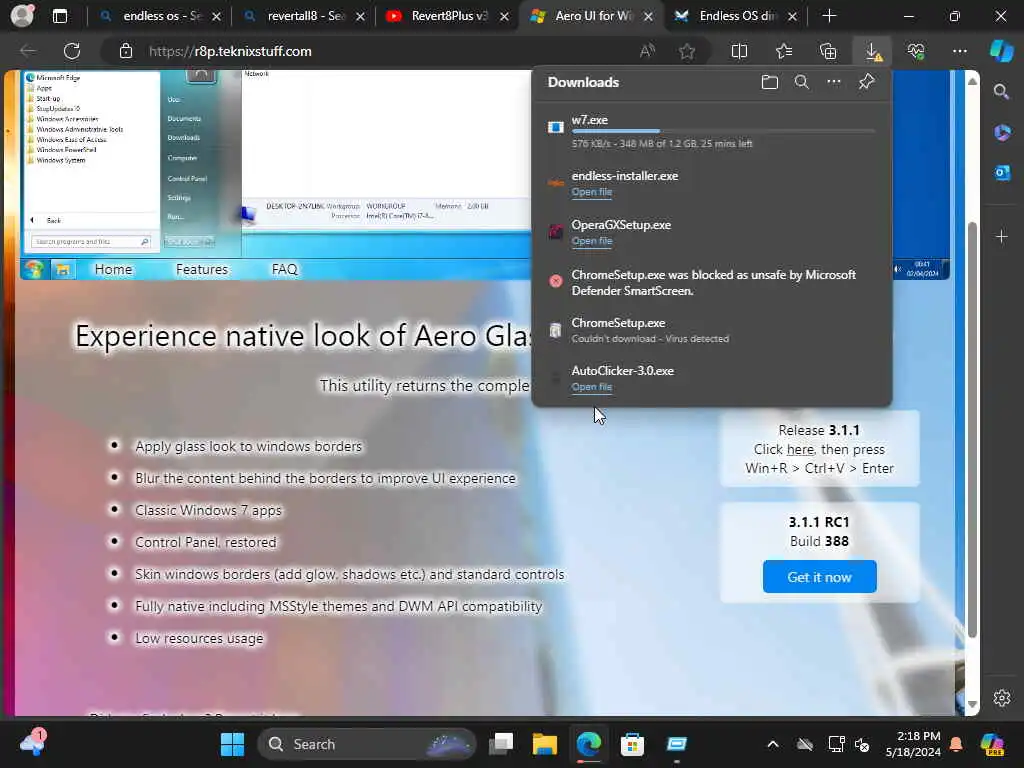Open Outlook sidebar icon

[x=1002, y=173]
